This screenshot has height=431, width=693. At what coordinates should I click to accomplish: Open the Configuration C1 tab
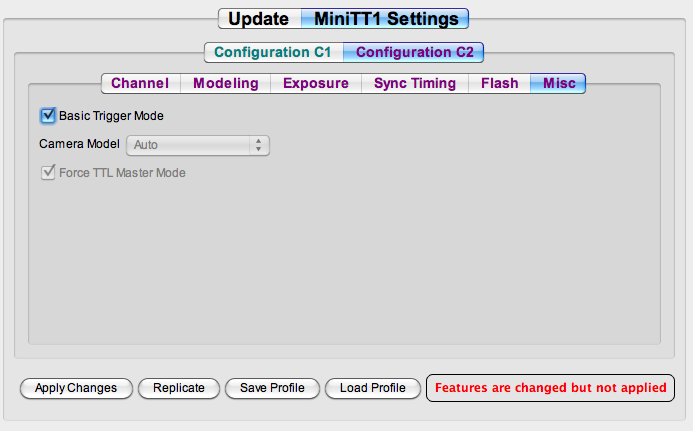[273, 52]
